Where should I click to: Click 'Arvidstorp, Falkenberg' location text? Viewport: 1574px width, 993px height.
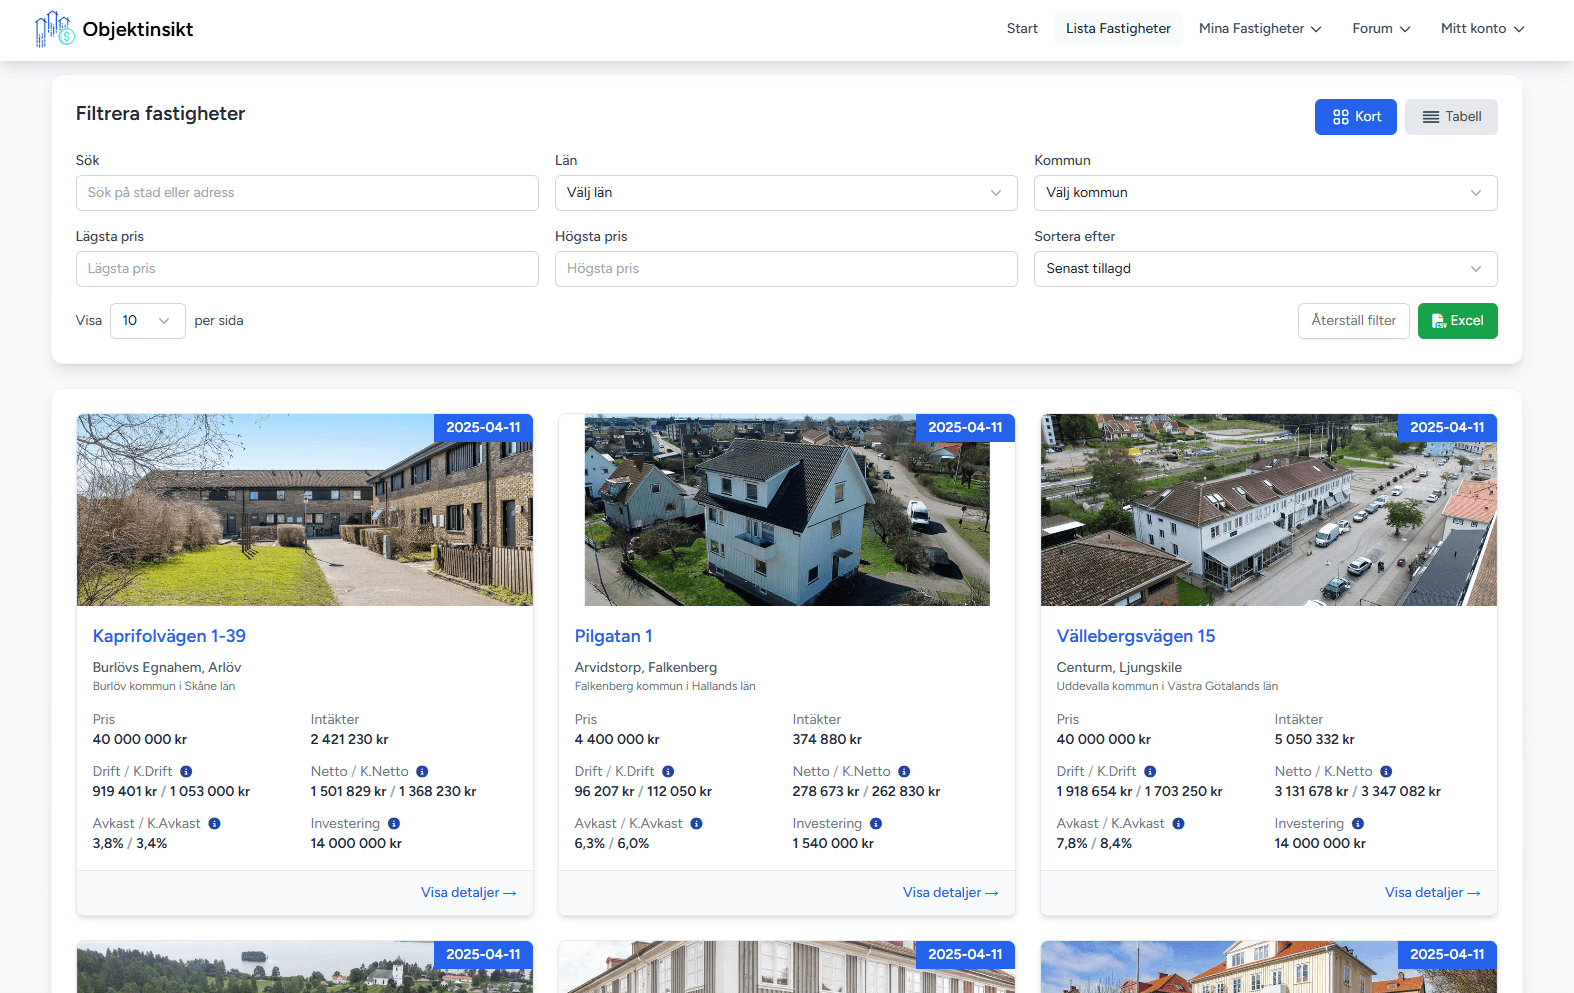click(646, 667)
